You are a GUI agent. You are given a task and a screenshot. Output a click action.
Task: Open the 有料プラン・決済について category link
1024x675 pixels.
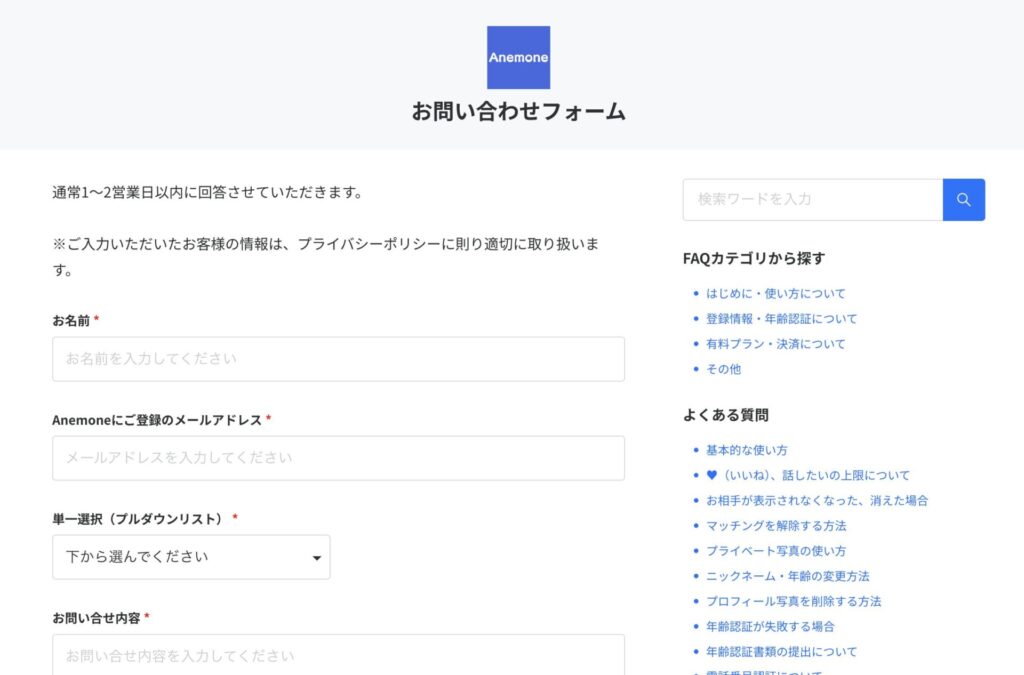point(777,343)
